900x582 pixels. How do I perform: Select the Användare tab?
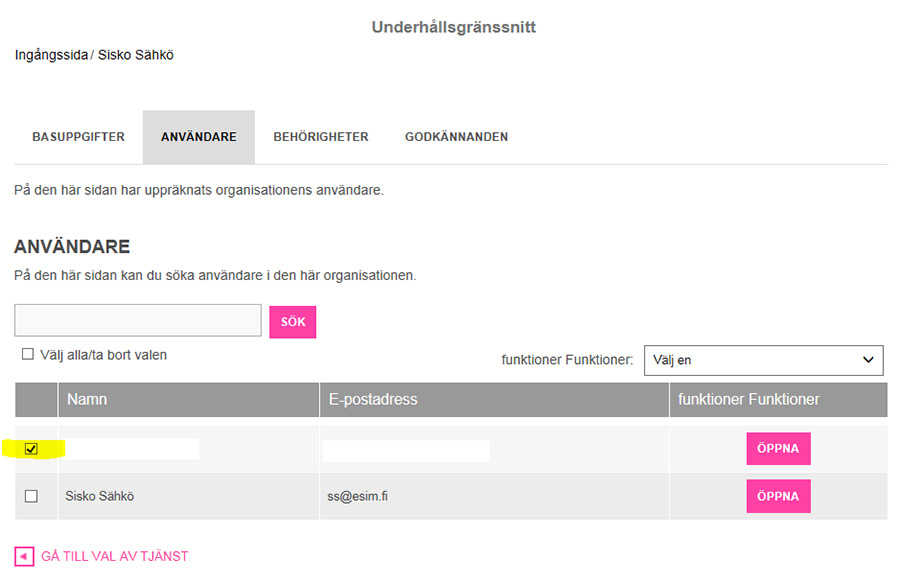pos(199,137)
